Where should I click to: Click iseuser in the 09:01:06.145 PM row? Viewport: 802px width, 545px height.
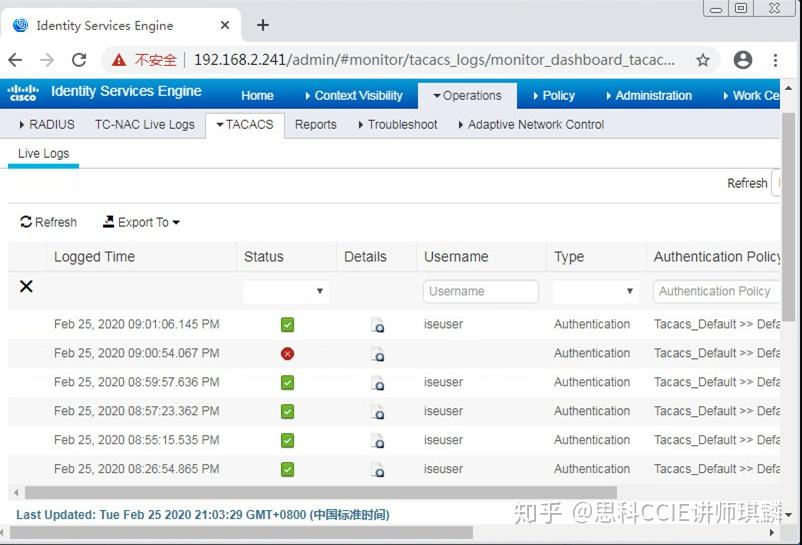(x=443, y=324)
